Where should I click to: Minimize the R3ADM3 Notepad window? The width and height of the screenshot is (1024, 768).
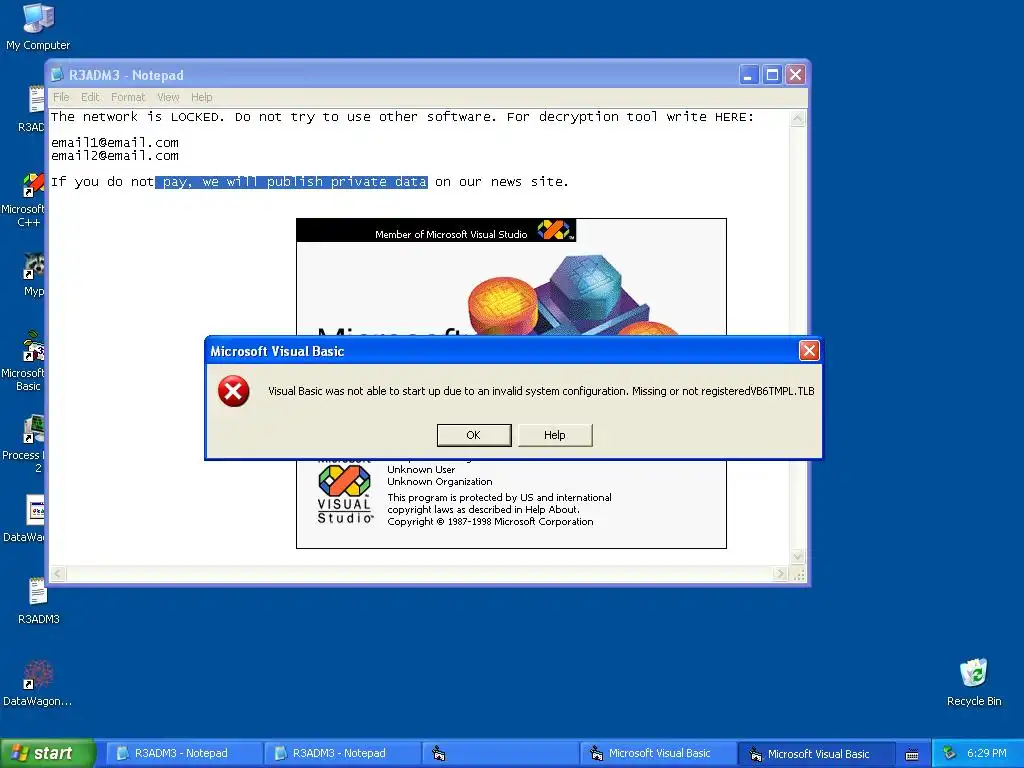coord(749,75)
